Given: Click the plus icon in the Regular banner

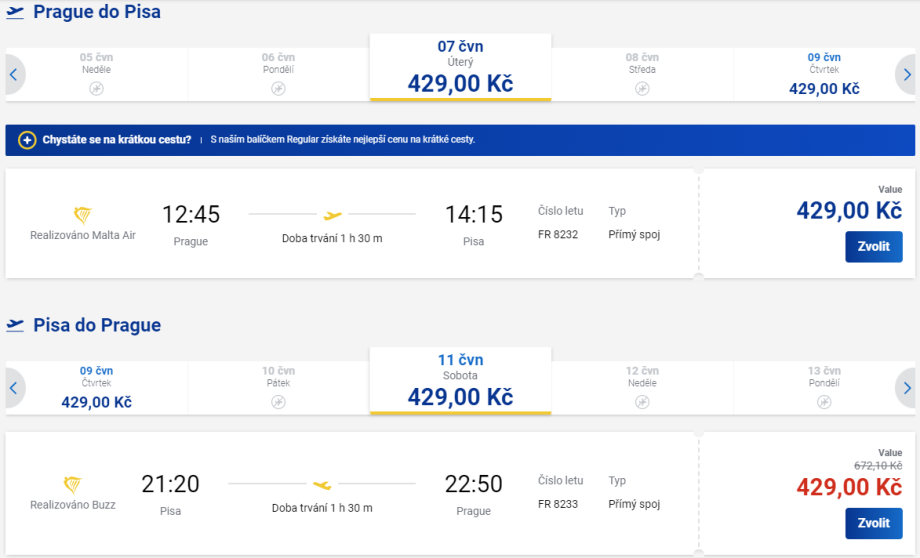Looking at the screenshot, I should point(27,140).
